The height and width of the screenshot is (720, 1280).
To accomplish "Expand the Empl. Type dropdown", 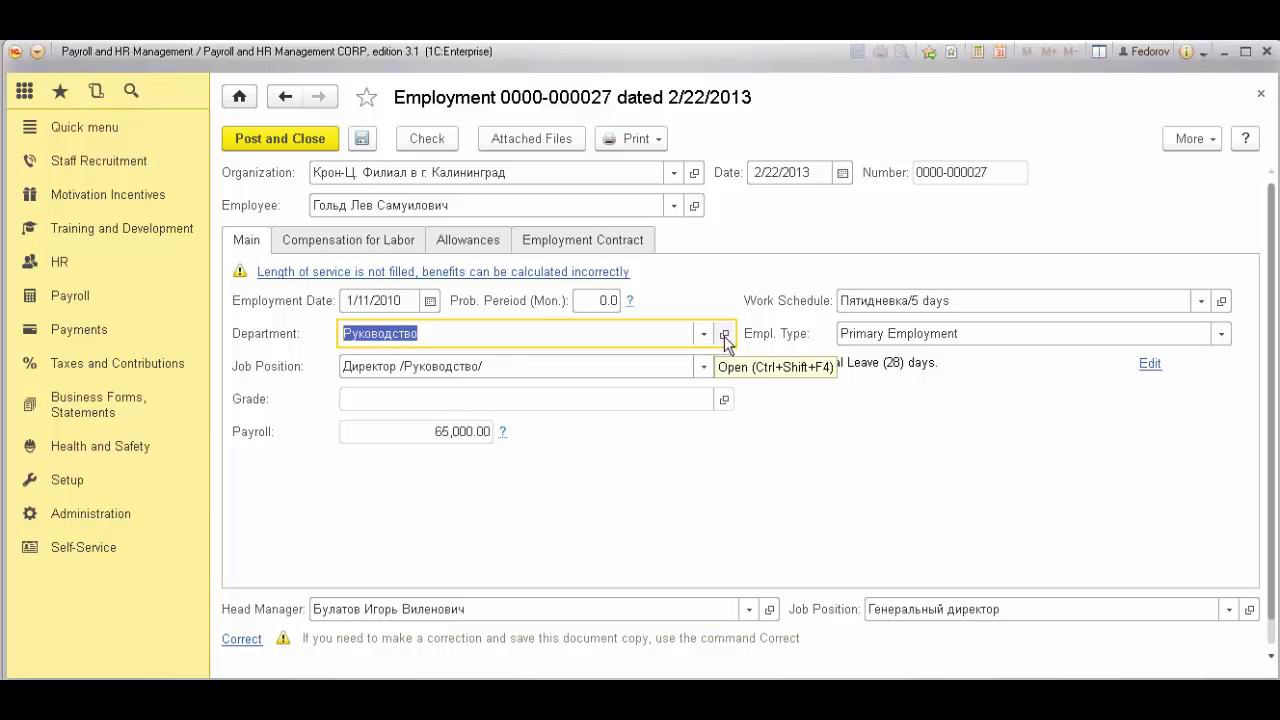I will coord(1221,334).
